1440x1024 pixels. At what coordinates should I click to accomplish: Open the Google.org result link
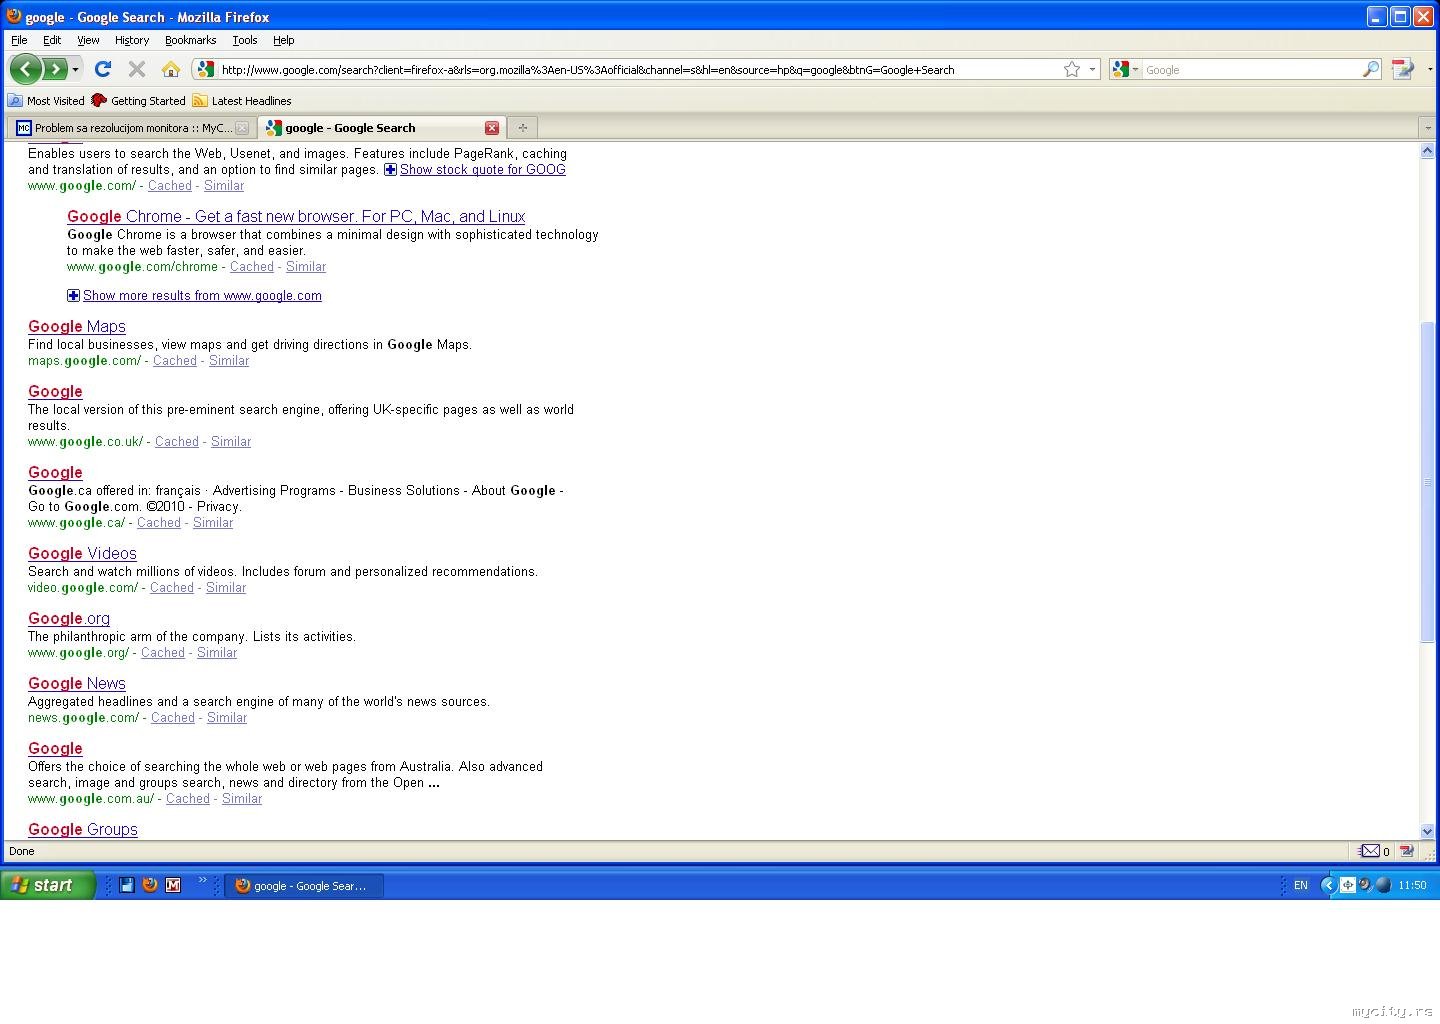pos(69,618)
